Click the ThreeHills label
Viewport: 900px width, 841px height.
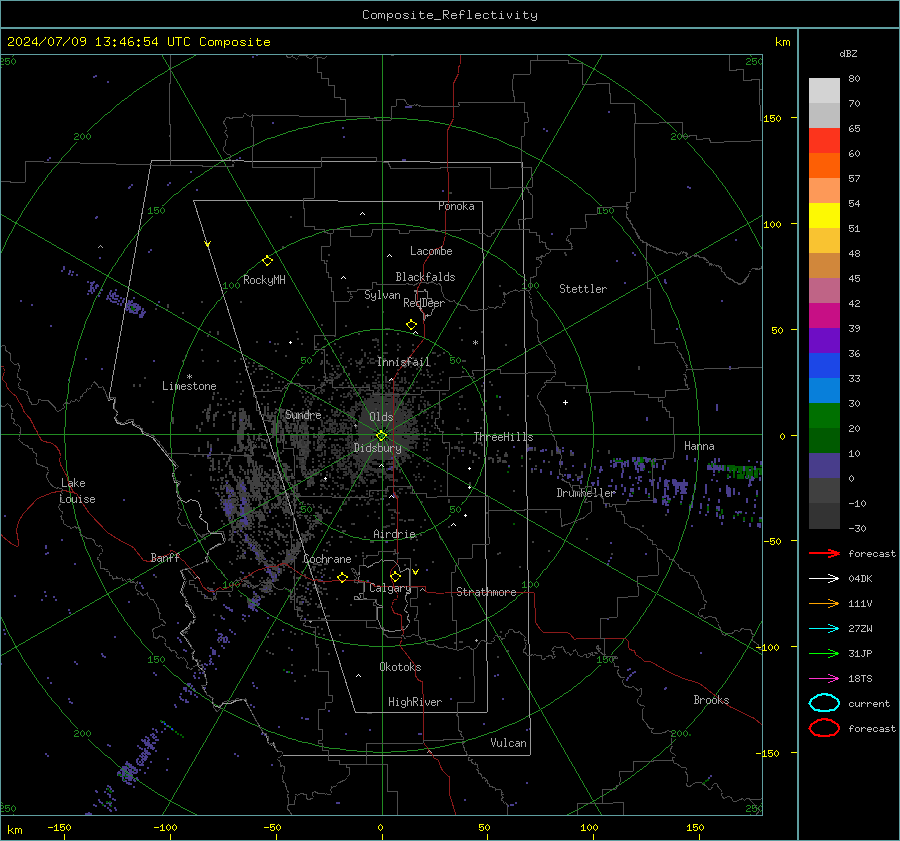(x=503, y=437)
